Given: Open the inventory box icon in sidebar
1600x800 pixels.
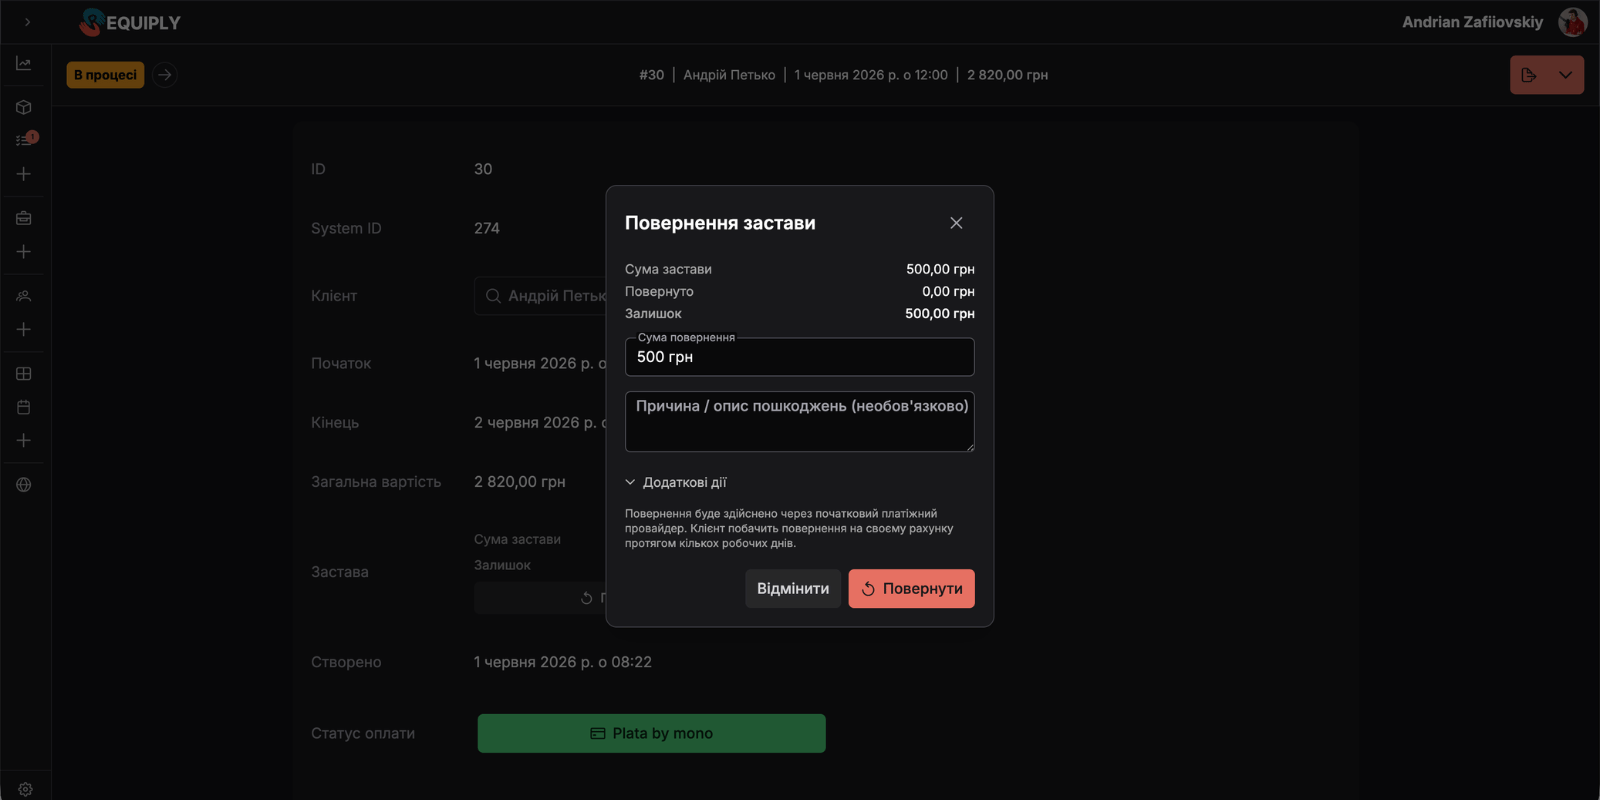Looking at the screenshot, I should click(x=24, y=107).
